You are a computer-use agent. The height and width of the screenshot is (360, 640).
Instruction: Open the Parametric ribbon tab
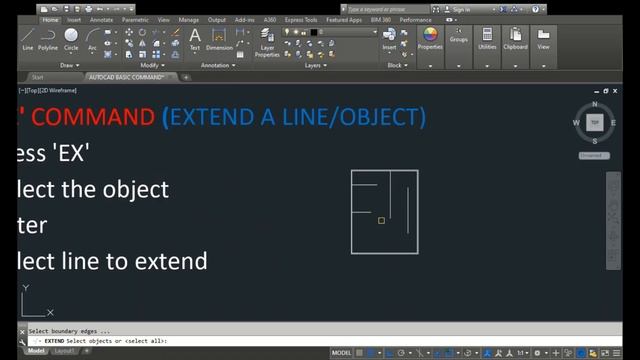click(x=135, y=20)
